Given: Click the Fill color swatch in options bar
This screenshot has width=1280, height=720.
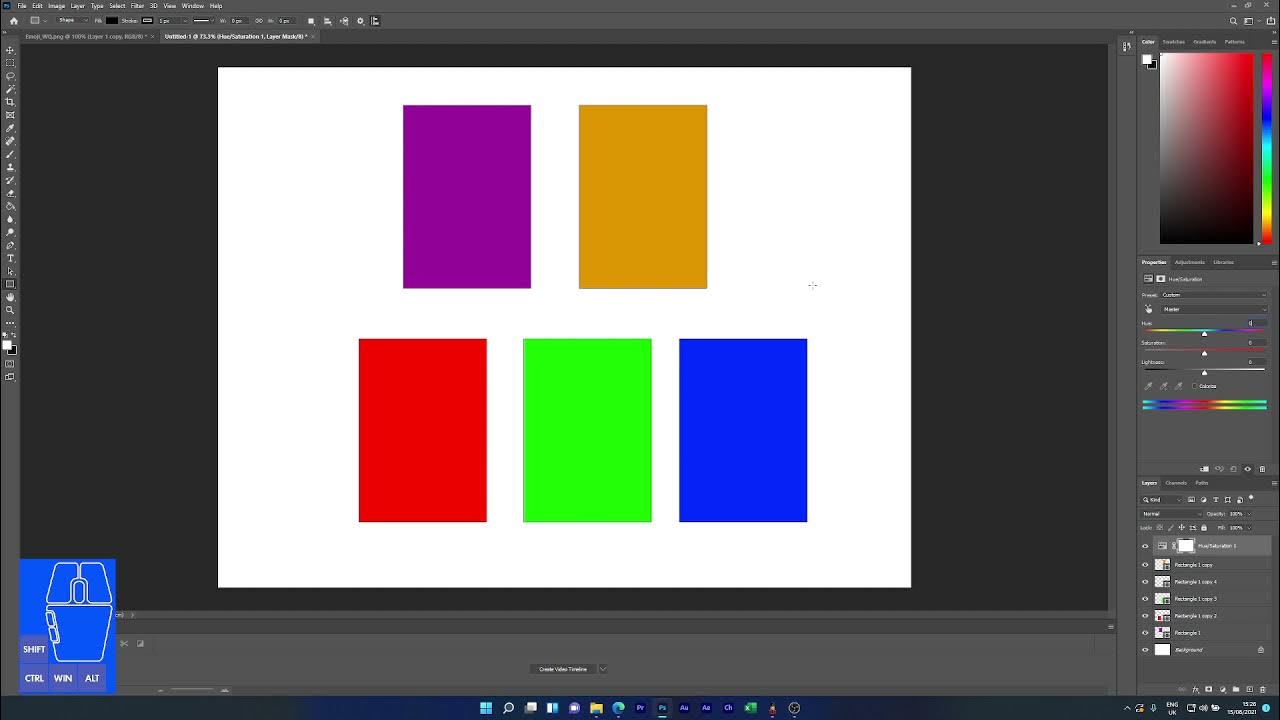Looking at the screenshot, I should 112,21.
